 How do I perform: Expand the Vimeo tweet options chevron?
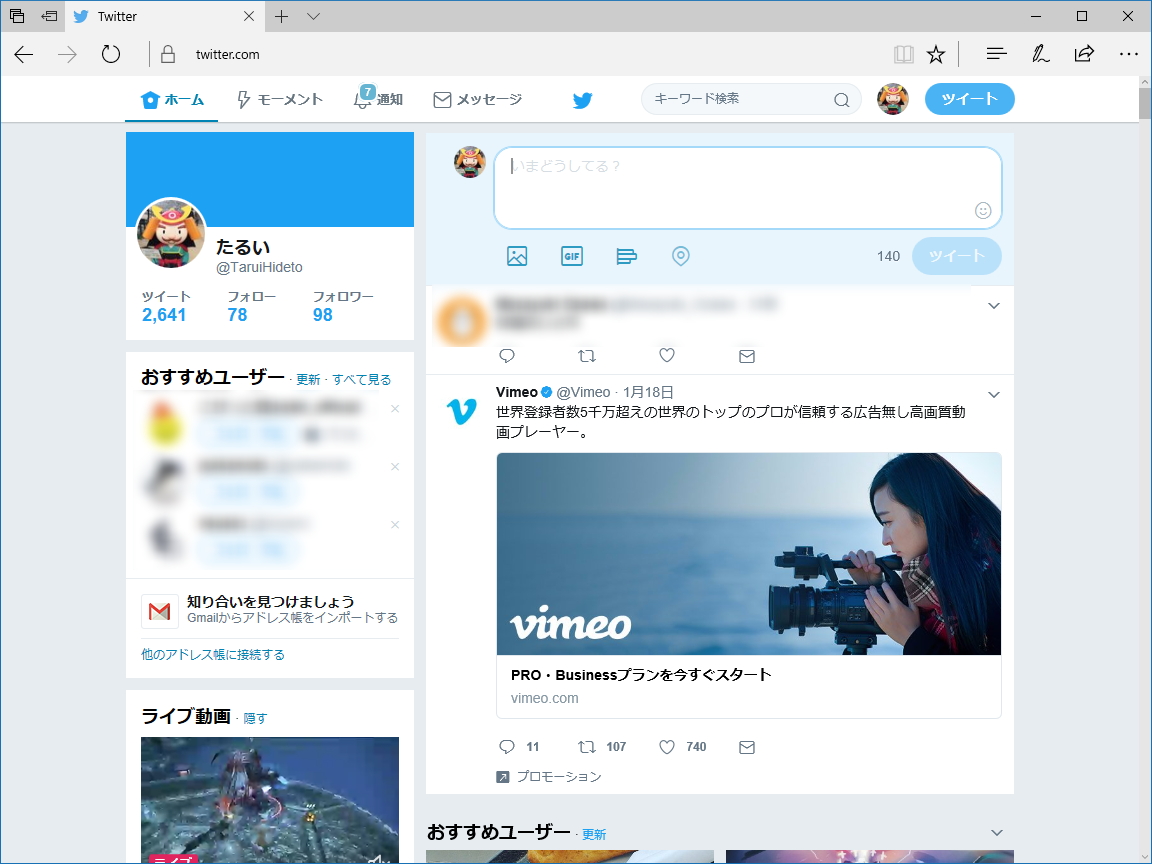[993, 394]
